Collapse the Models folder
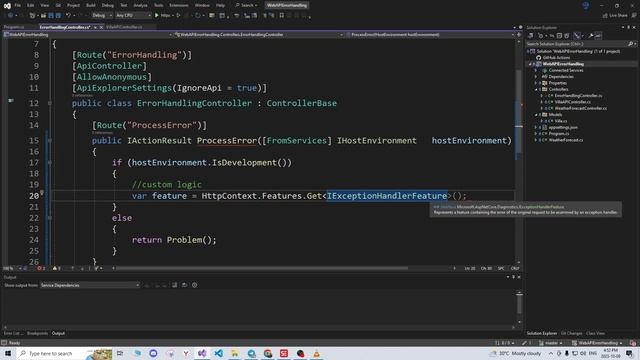The width and height of the screenshot is (640, 360). [x=536, y=115]
